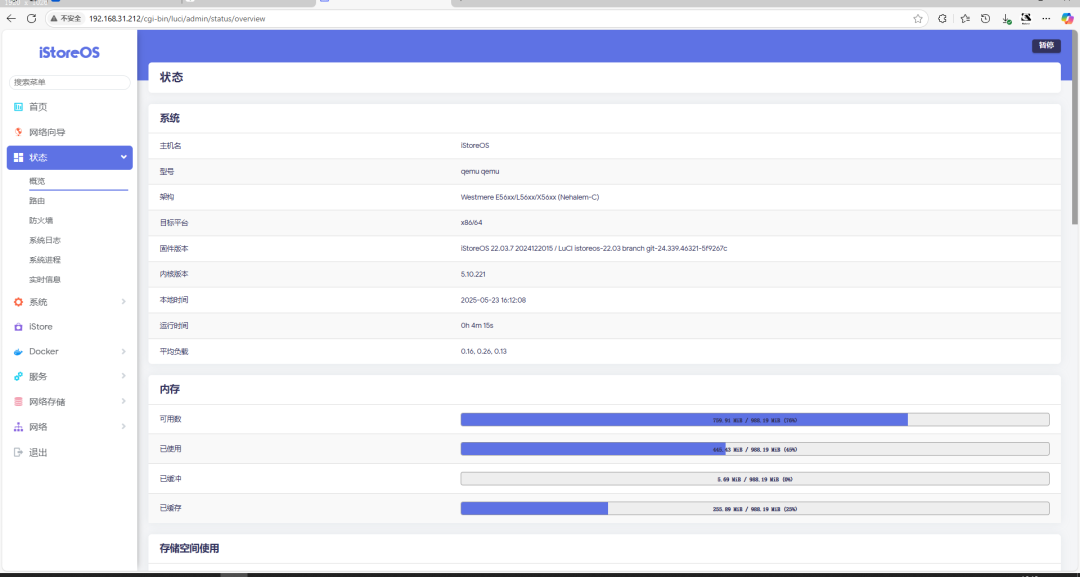Reload the page with the refresh icon
This screenshot has width=1080, height=577.
[x=31, y=19]
